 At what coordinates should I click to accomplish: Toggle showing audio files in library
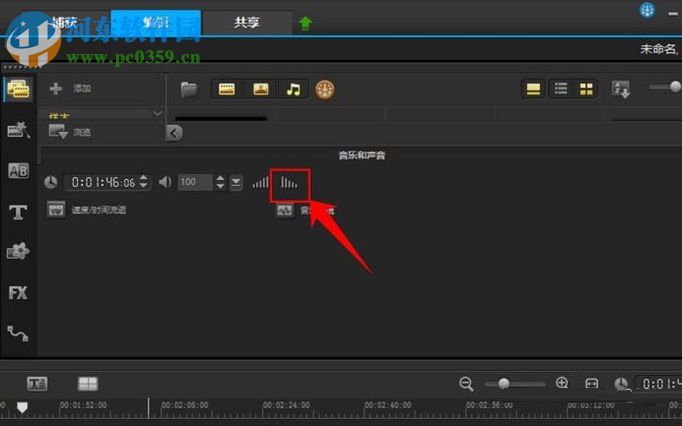pos(294,90)
